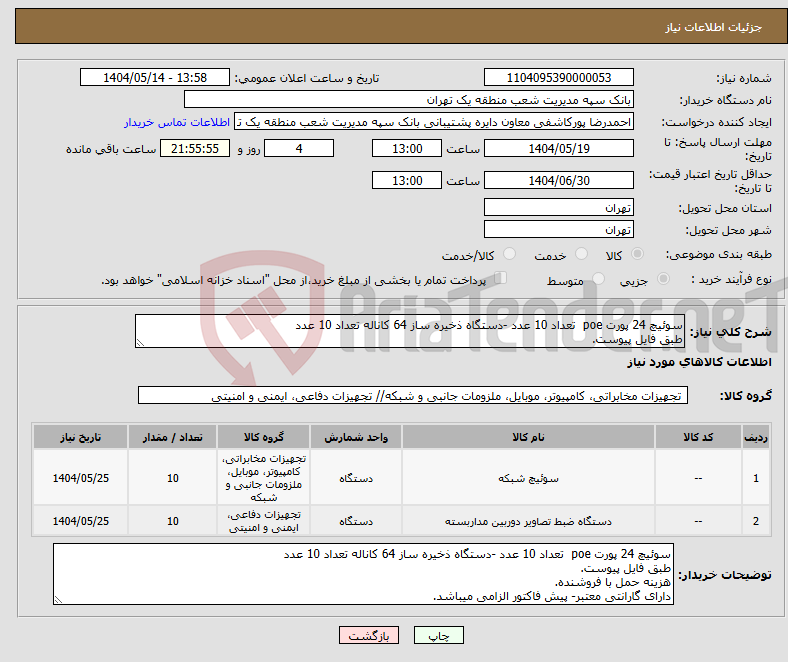Open the اطلاعات تماس خریدار link

click(177, 122)
